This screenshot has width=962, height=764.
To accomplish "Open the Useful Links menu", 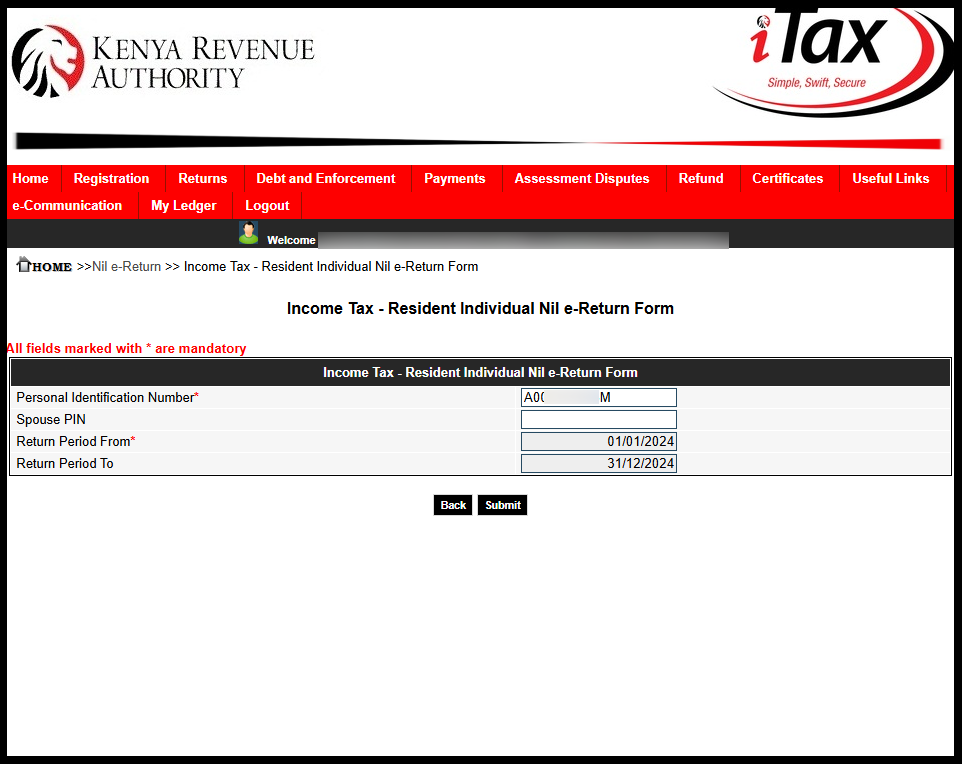I will [890, 178].
